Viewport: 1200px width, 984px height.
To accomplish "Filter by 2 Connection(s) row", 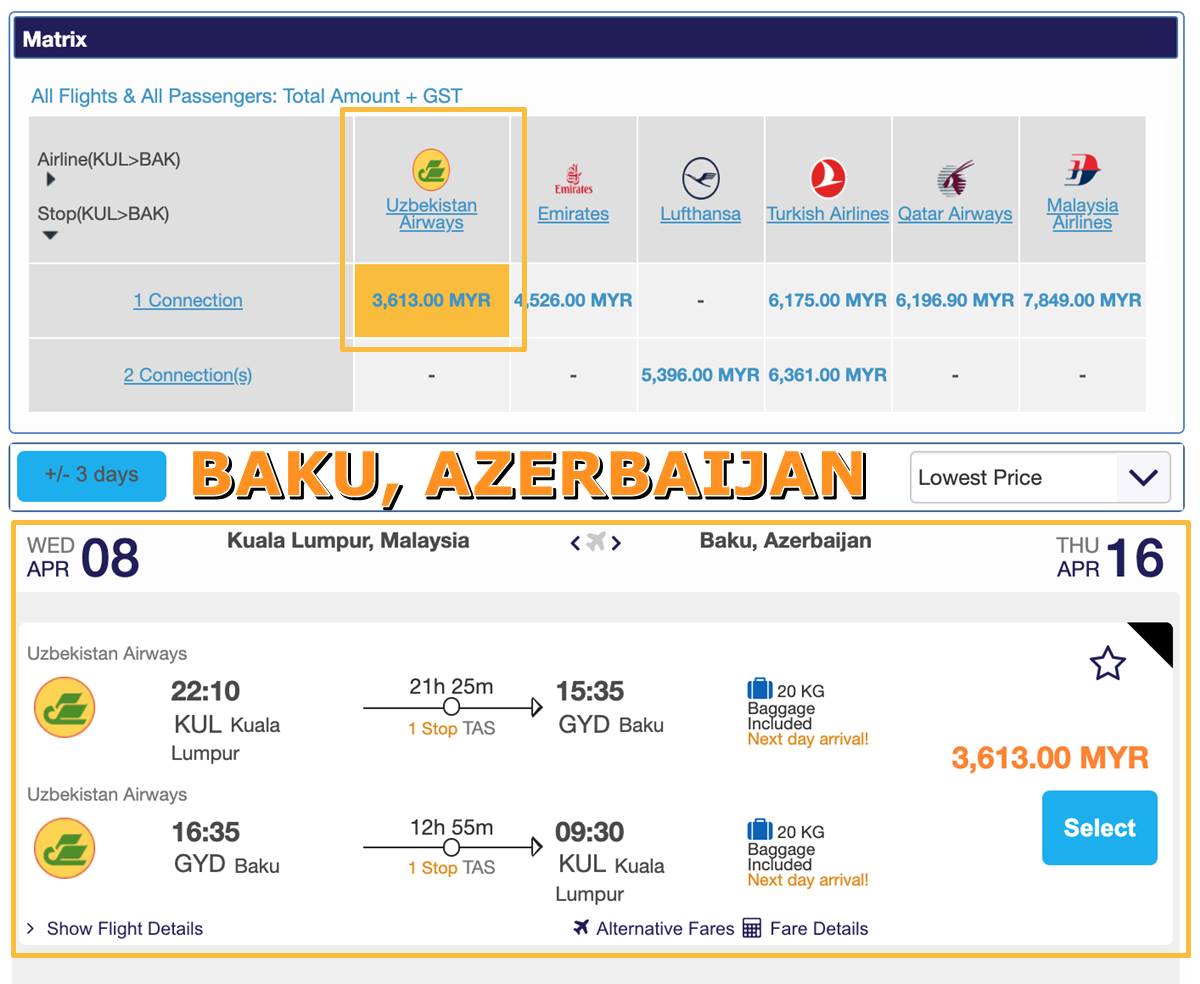I will pyautogui.click(x=188, y=375).
